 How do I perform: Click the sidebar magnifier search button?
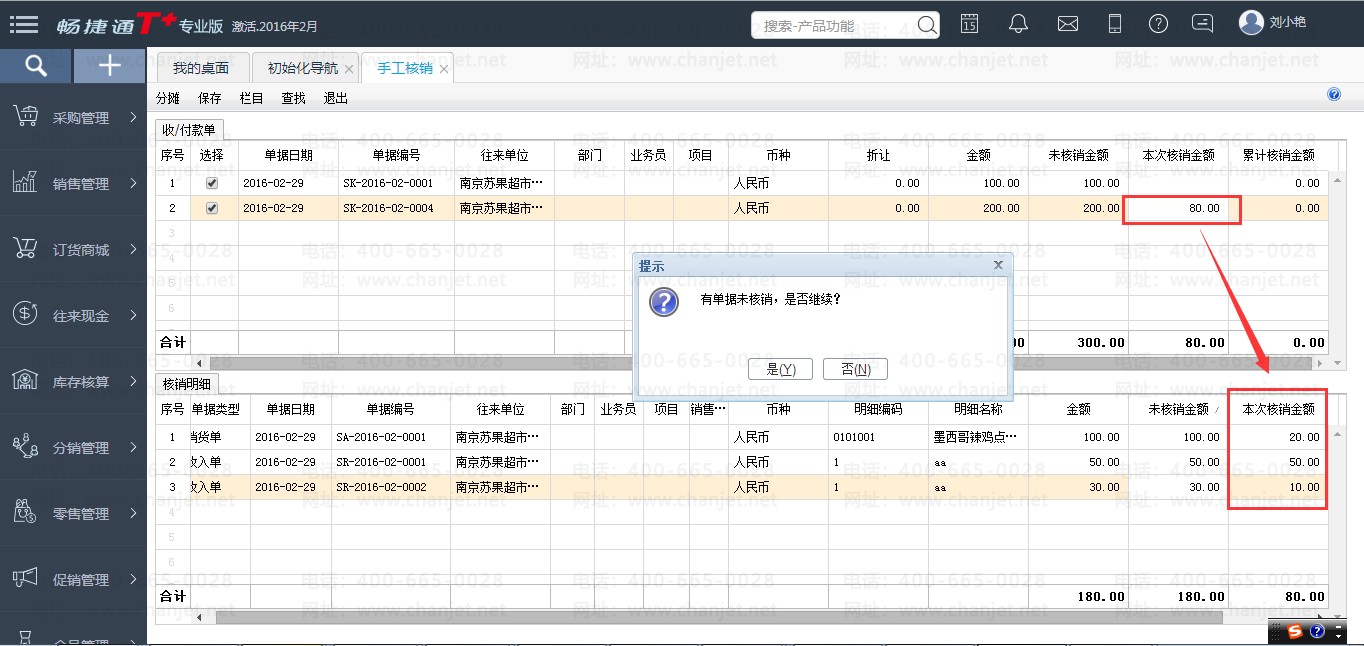pyautogui.click(x=36, y=66)
